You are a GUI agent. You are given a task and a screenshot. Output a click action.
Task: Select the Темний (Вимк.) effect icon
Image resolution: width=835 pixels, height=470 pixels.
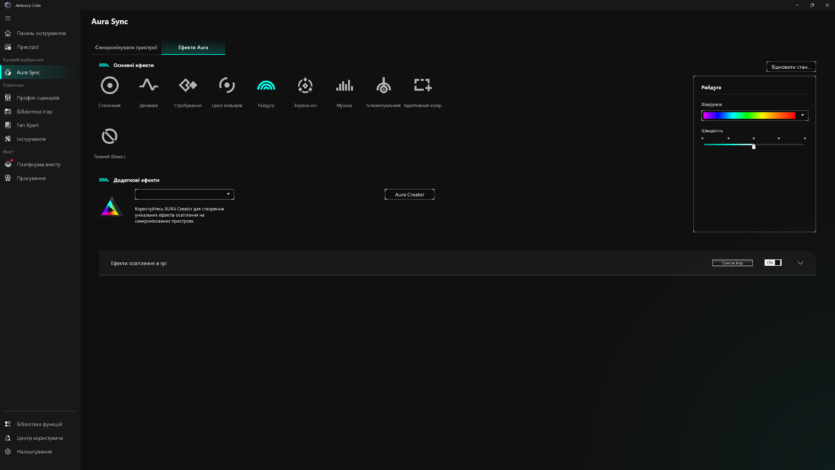coord(110,137)
